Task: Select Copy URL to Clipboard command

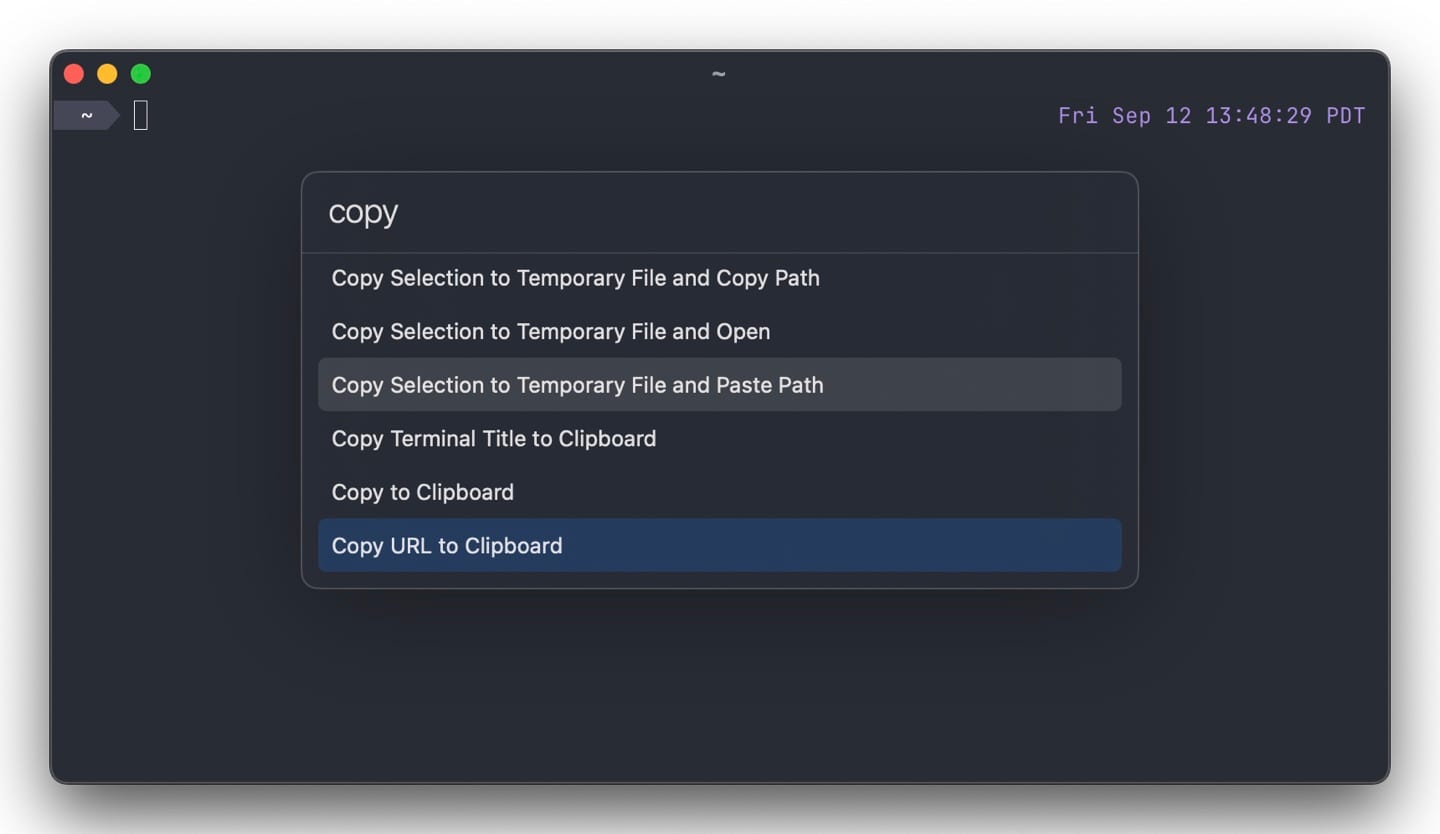Action: (719, 545)
